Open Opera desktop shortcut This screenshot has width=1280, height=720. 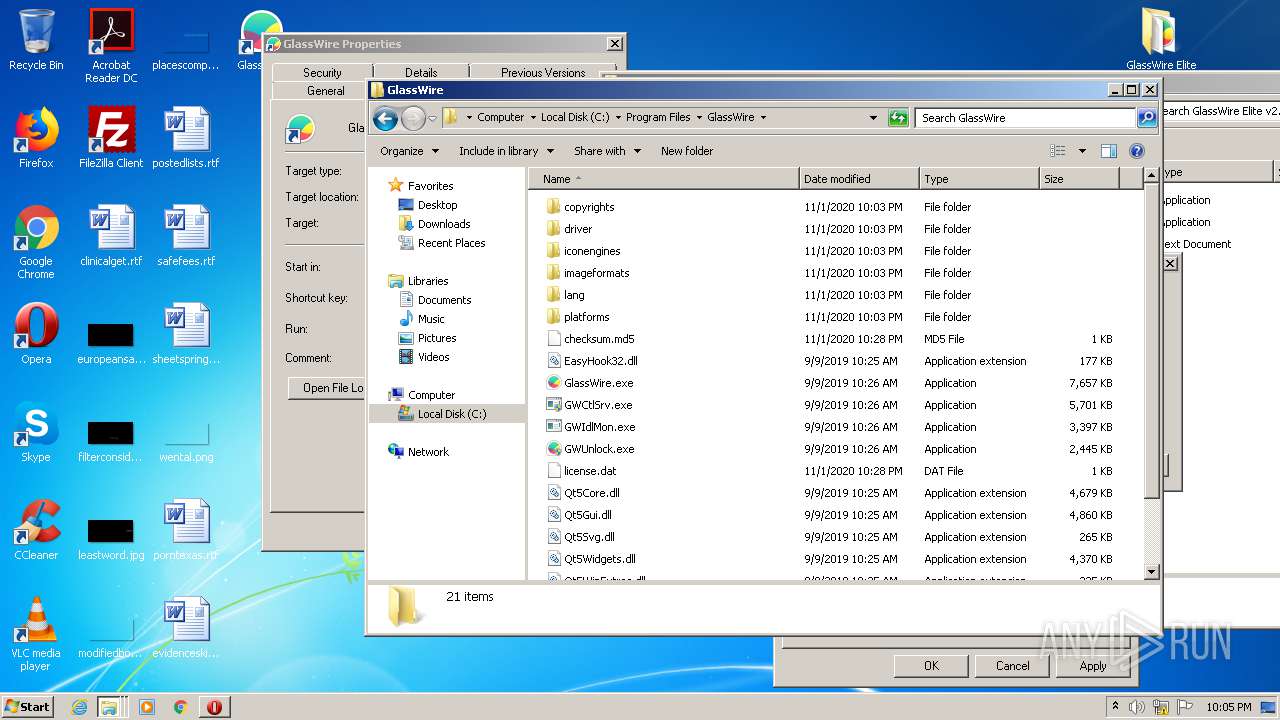pyautogui.click(x=36, y=334)
